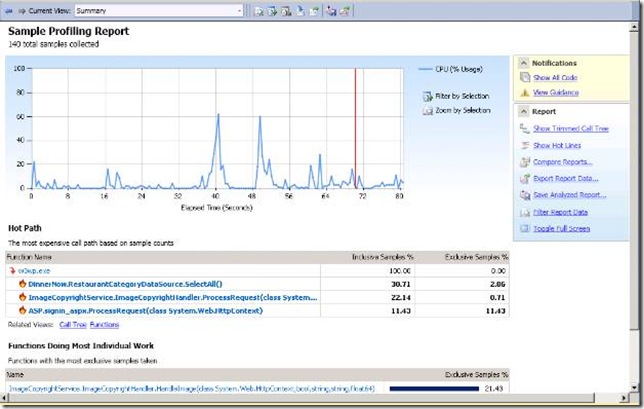This screenshot has height=409, width=644.
Task: Click the Toggle Full Screen icon
Action: tap(525, 228)
